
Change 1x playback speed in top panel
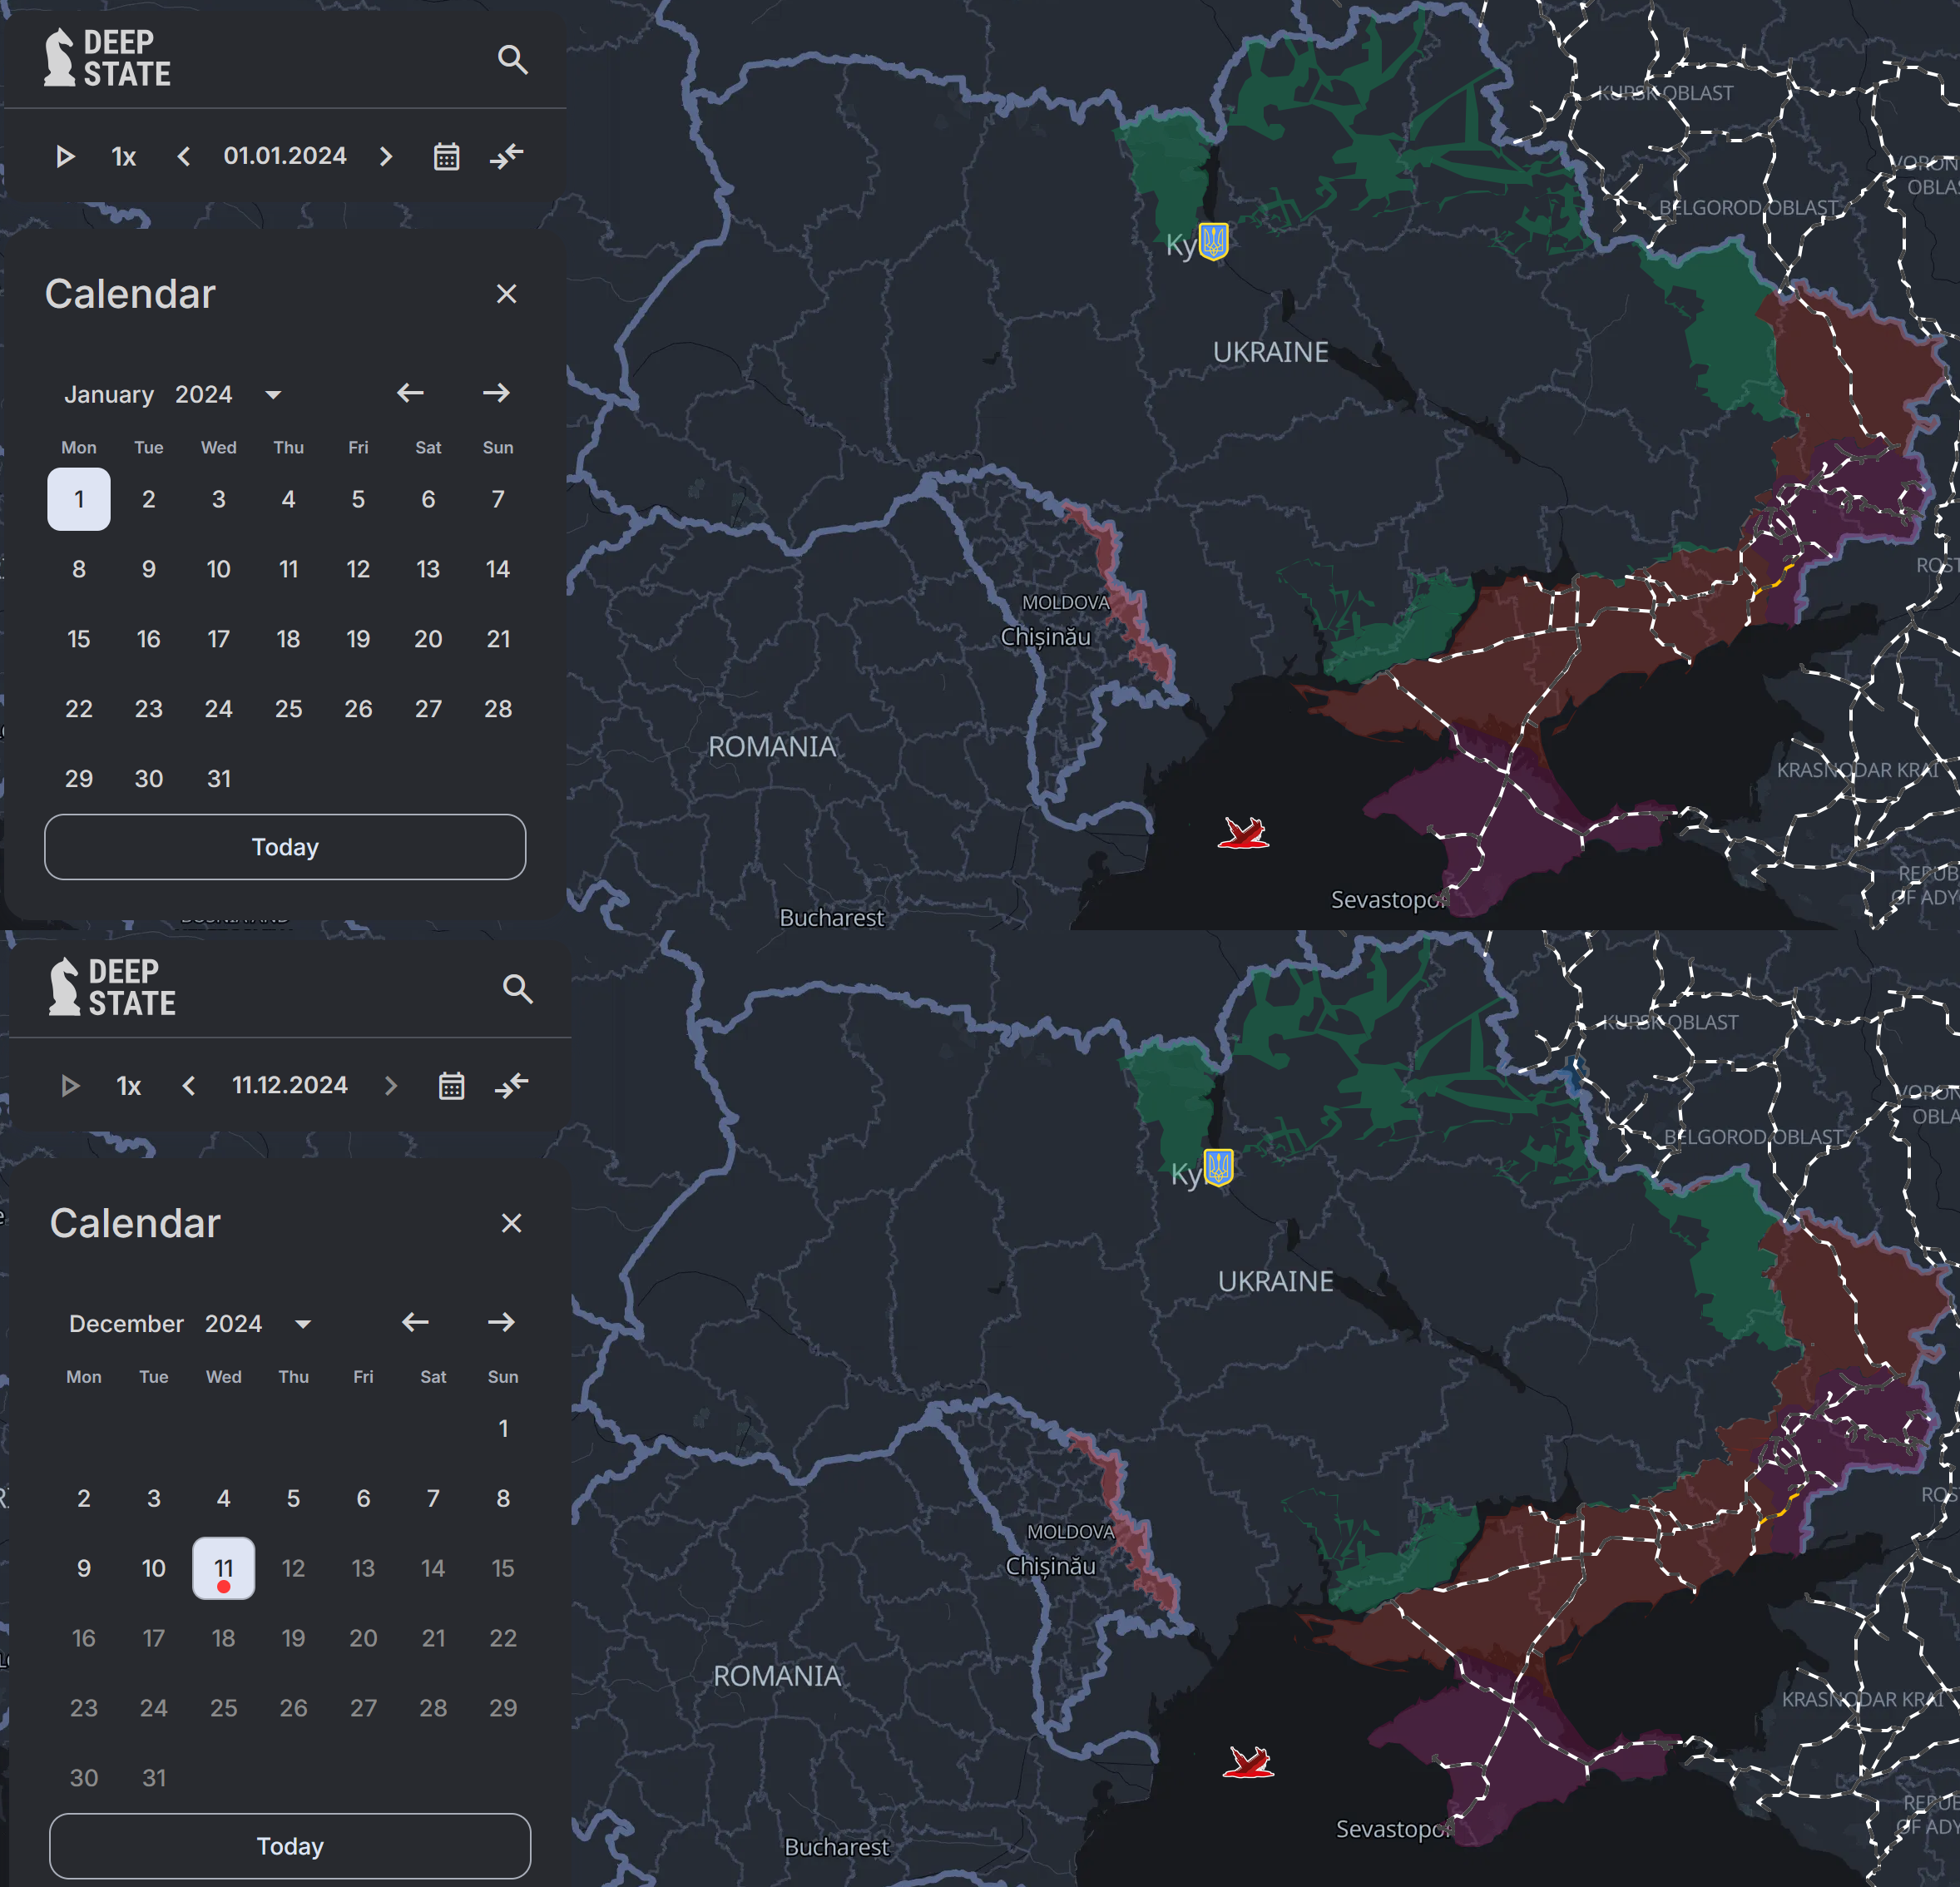[x=123, y=157]
